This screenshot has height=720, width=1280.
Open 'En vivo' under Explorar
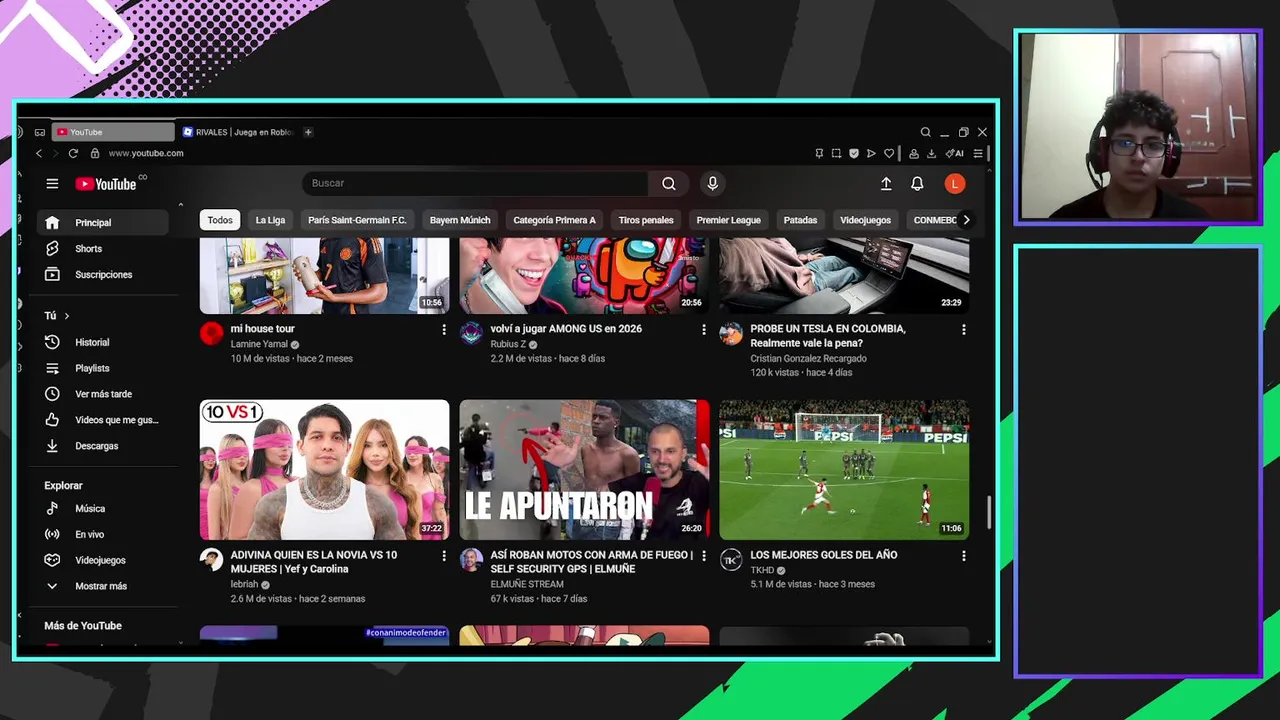tap(103, 534)
